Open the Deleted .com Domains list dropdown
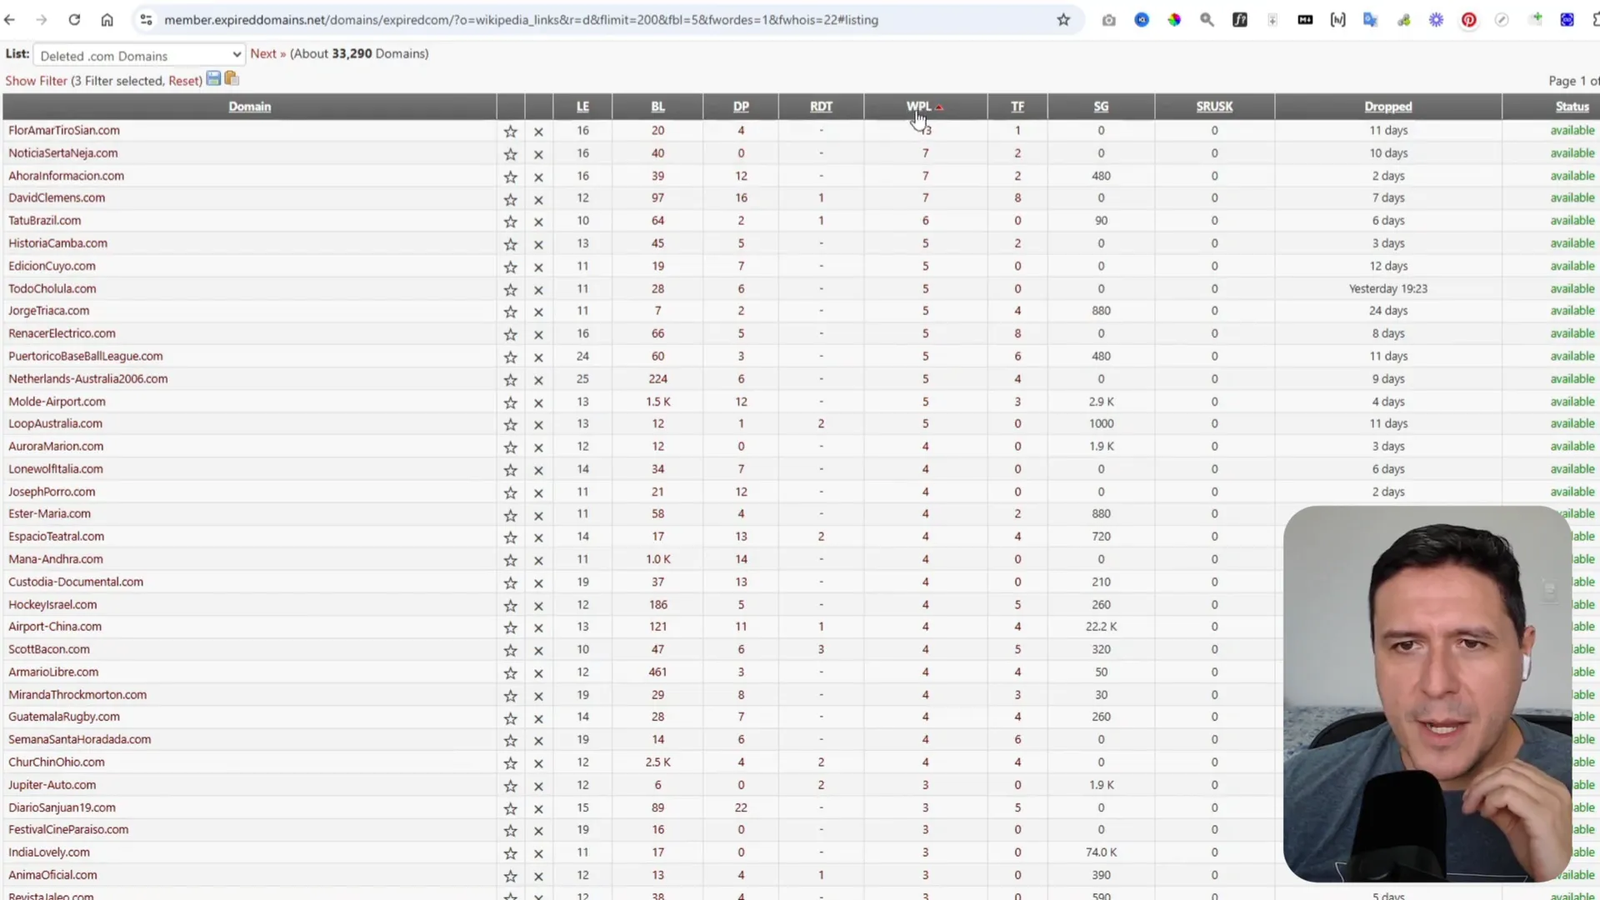Screen dimensions: 1600x900 [138, 55]
